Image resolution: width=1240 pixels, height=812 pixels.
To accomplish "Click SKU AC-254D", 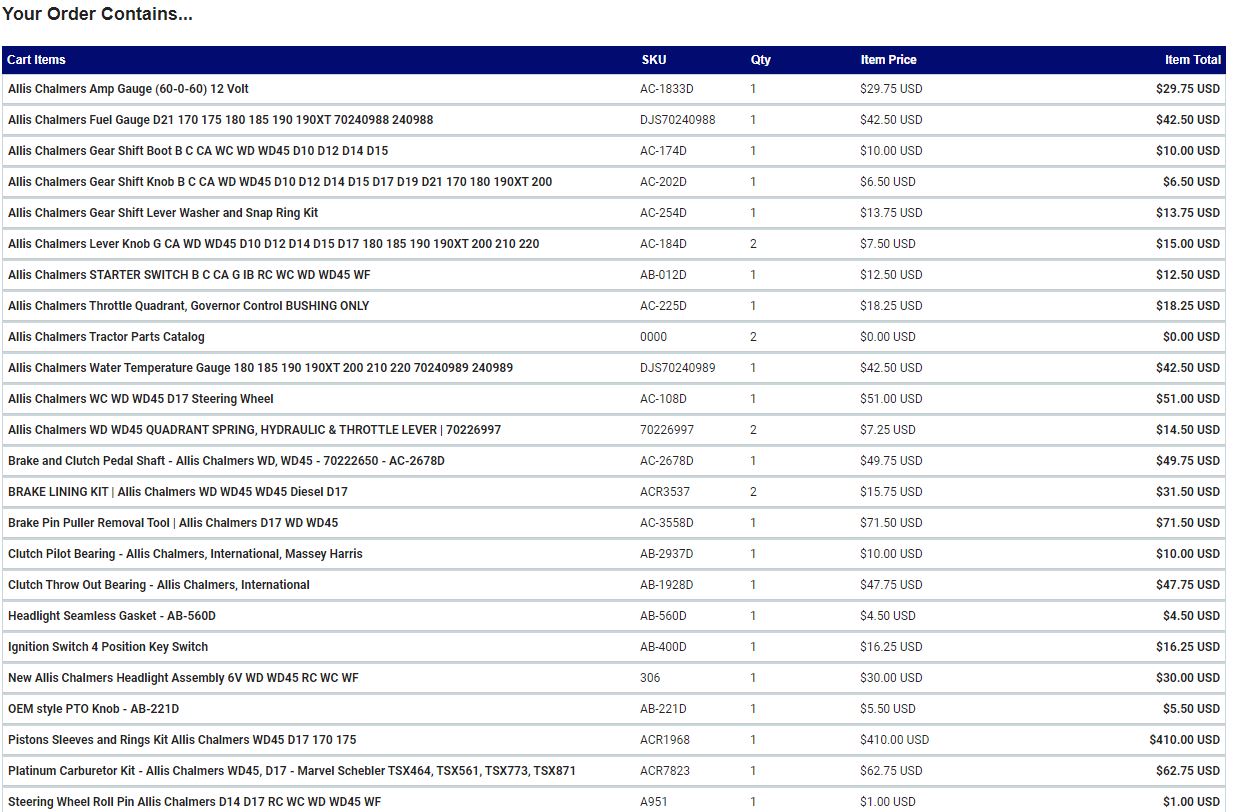I will (x=663, y=213).
